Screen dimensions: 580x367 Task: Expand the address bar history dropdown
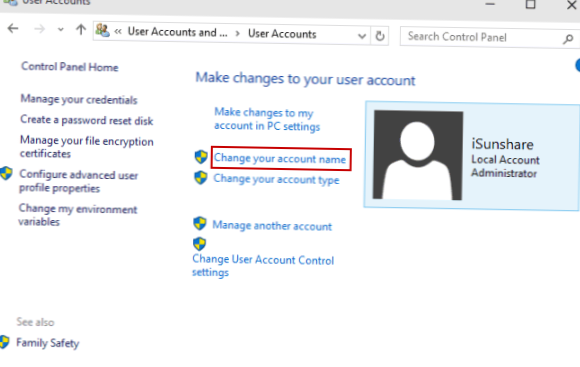tap(362, 36)
